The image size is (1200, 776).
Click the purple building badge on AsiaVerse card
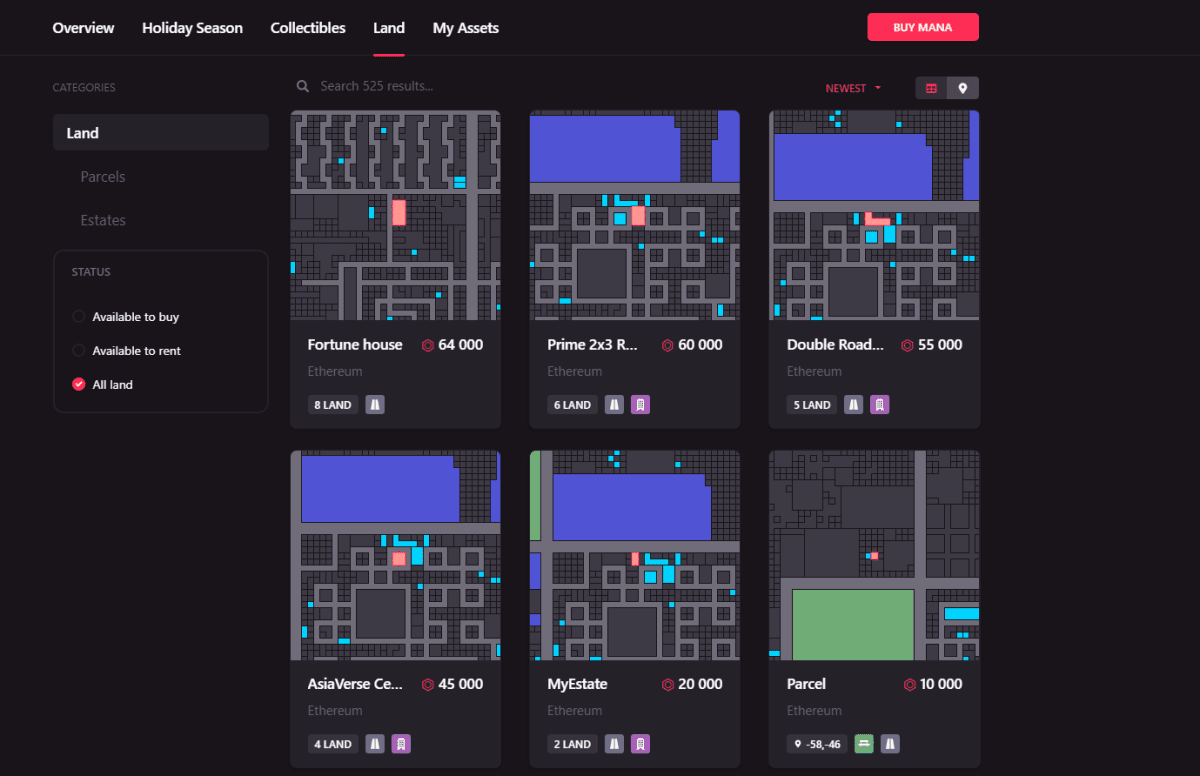click(x=403, y=744)
